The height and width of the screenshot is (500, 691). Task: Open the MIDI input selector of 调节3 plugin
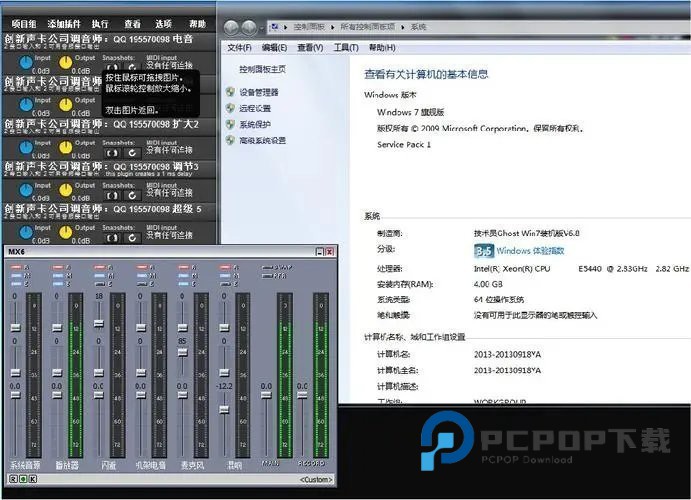coord(170,193)
